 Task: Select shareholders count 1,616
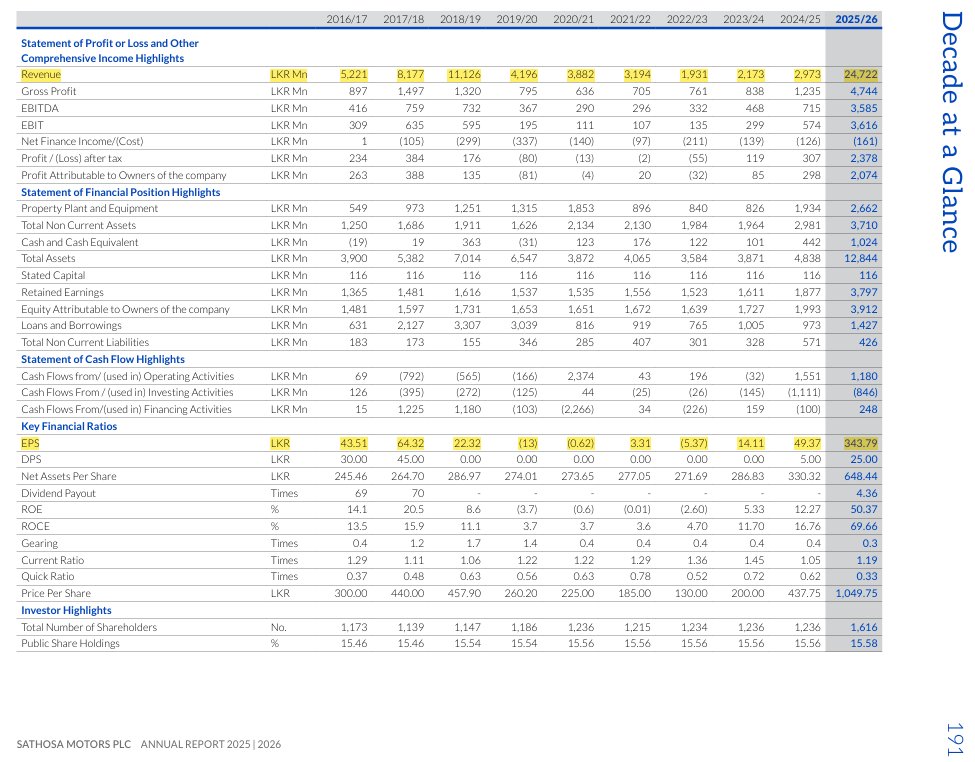coord(864,628)
